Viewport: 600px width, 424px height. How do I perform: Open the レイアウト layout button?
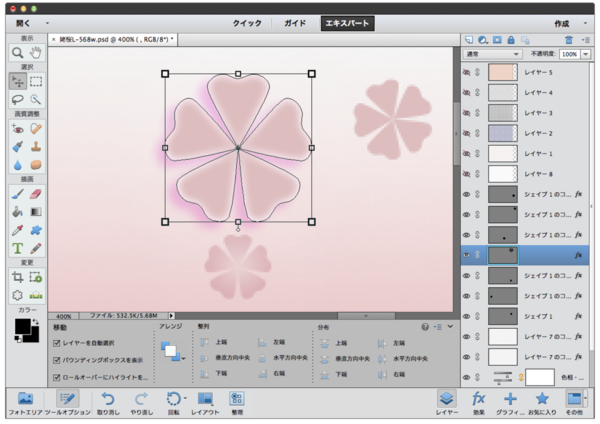205,403
